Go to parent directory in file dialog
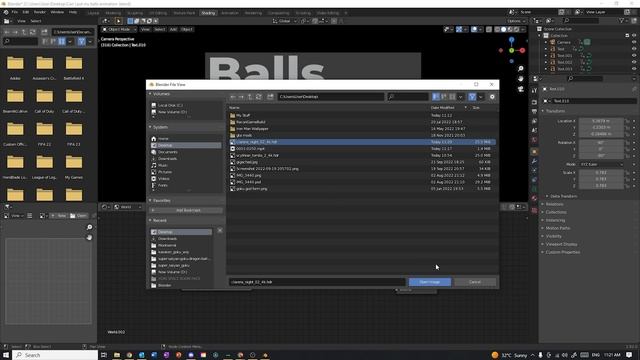The height and width of the screenshot is (360, 640). [250, 97]
